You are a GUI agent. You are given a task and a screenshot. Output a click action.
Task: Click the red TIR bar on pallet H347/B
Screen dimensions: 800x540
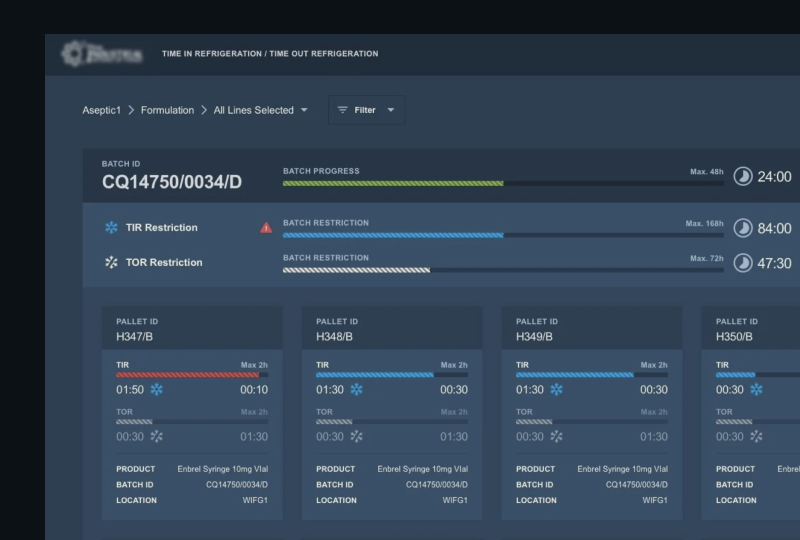point(187,375)
